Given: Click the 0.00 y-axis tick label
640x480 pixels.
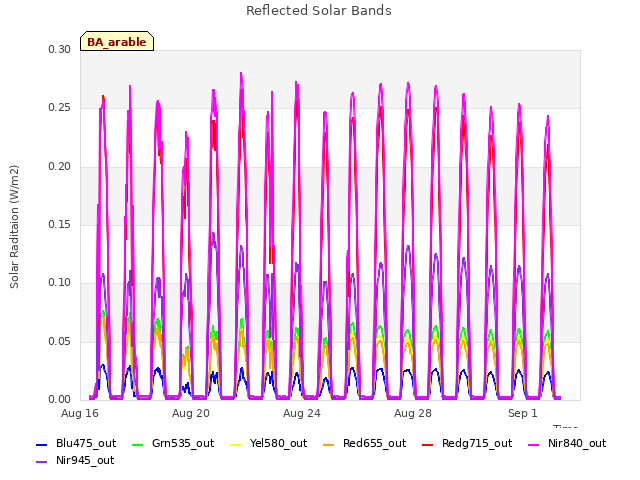Looking at the screenshot, I should pos(59,399).
